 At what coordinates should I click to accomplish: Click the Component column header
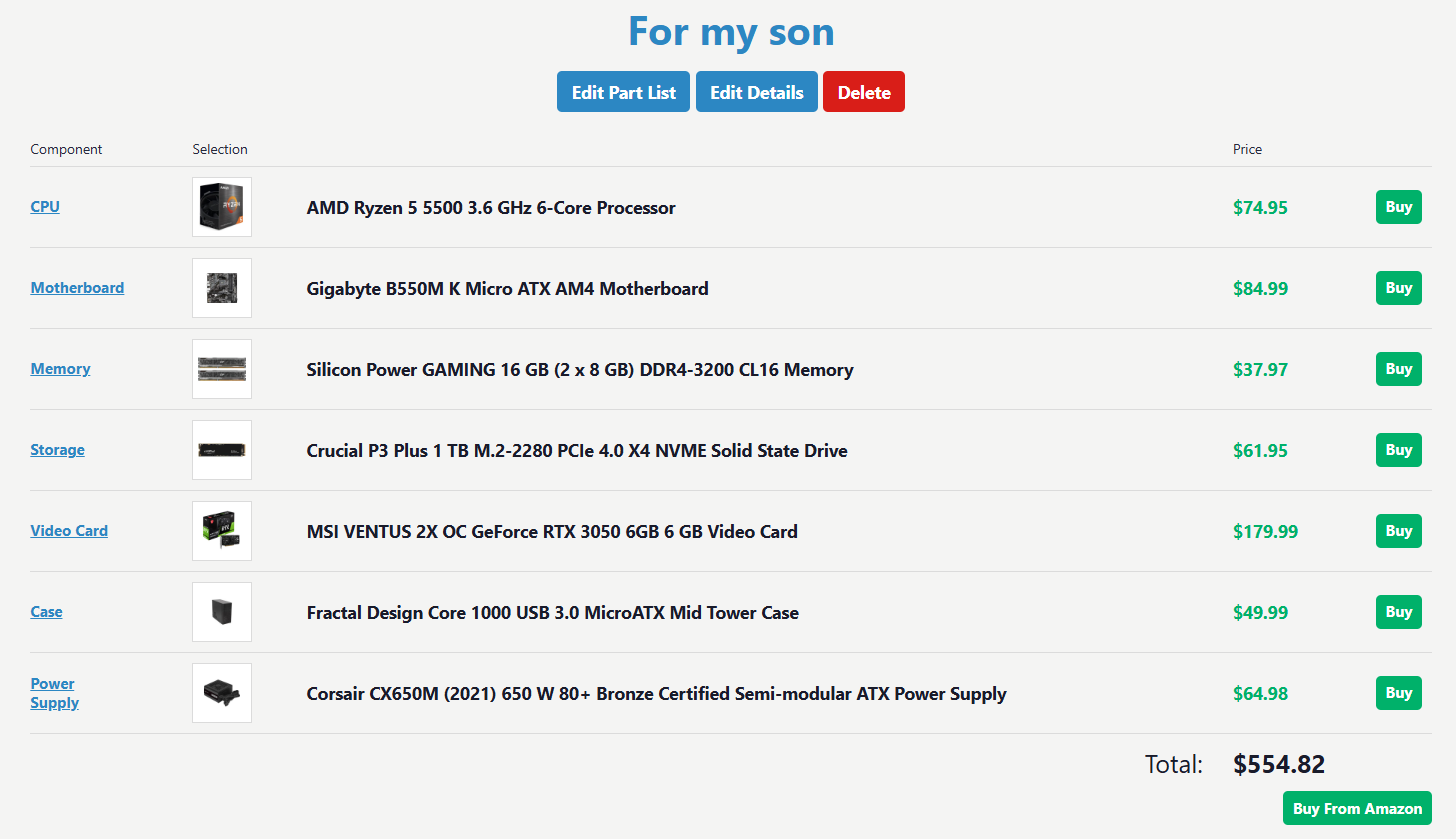(66, 149)
